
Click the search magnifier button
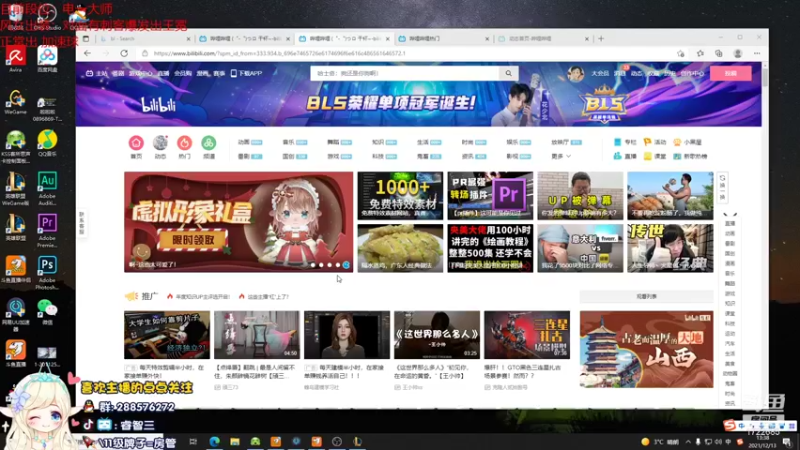click(509, 73)
